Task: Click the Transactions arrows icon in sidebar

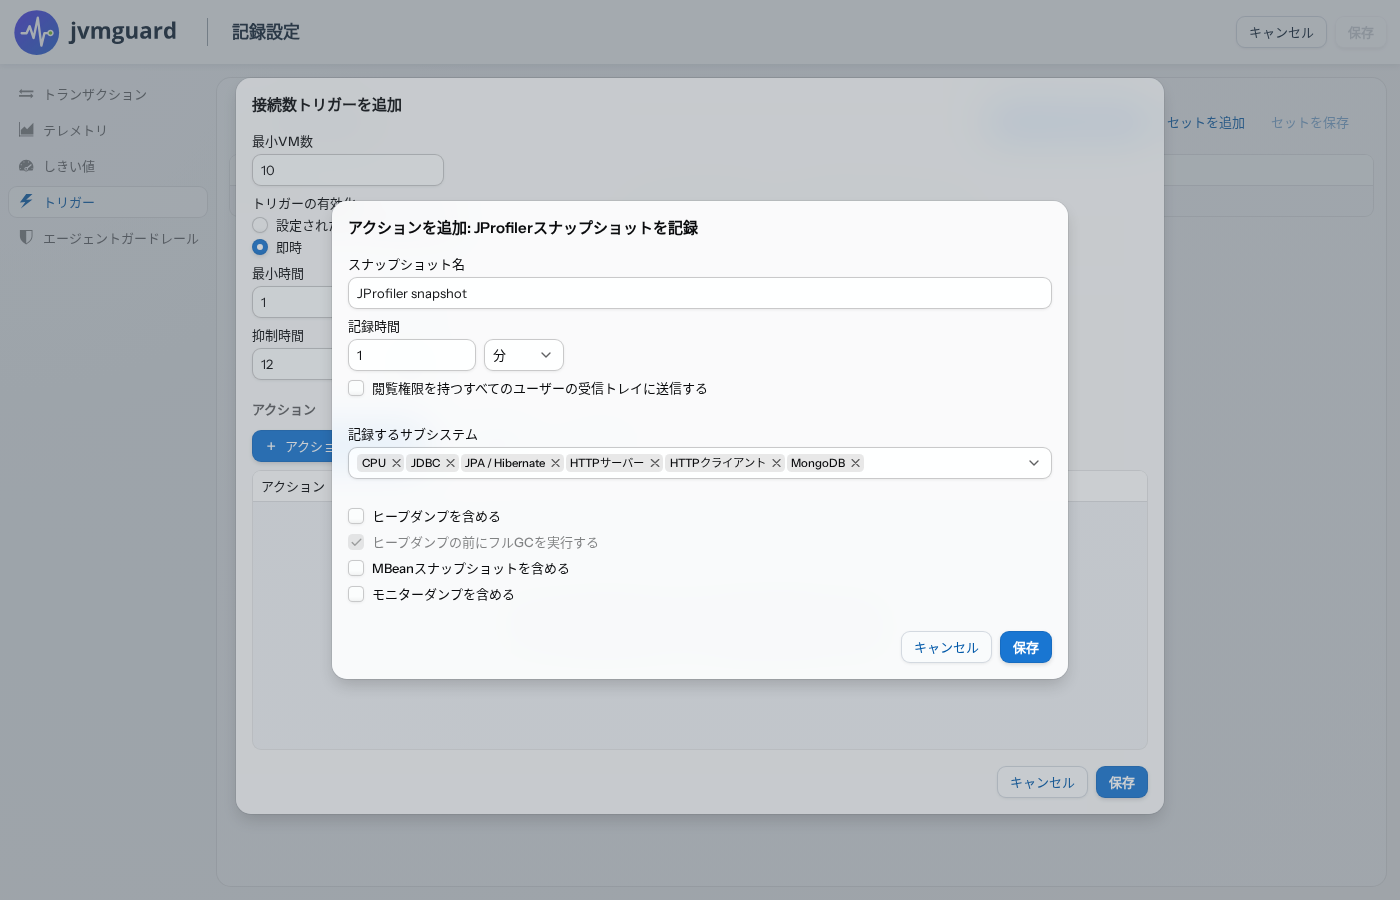Action: (26, 94)
